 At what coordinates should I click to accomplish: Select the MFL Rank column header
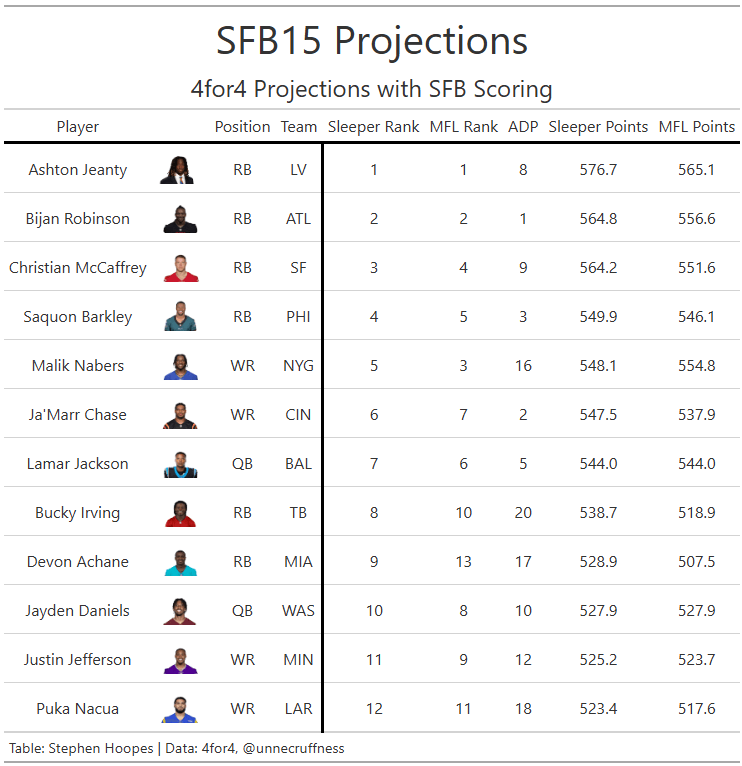(464, 127)
